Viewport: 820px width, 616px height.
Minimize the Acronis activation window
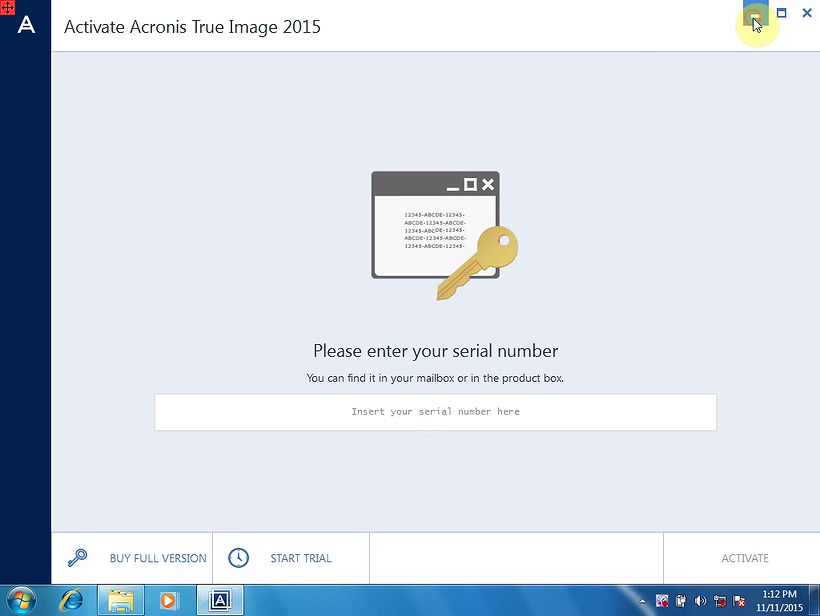(755, 13)
